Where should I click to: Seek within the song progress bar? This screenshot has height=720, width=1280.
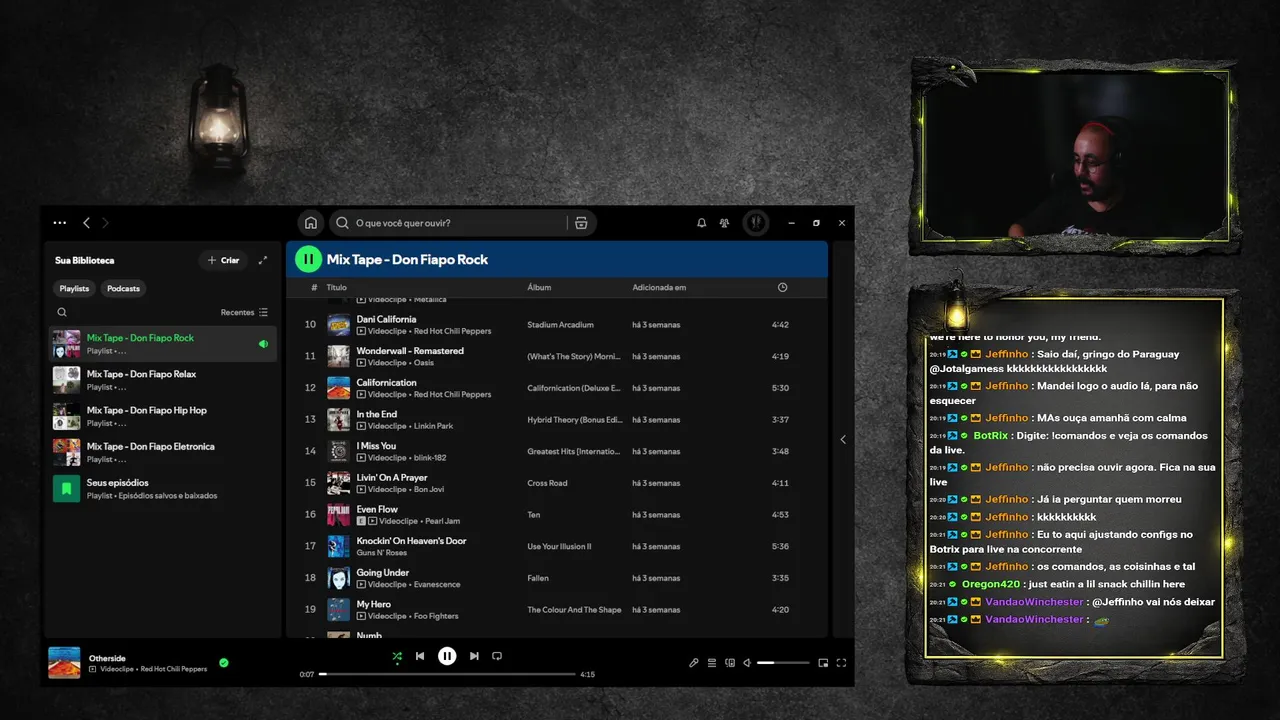[x=447, y=674]
